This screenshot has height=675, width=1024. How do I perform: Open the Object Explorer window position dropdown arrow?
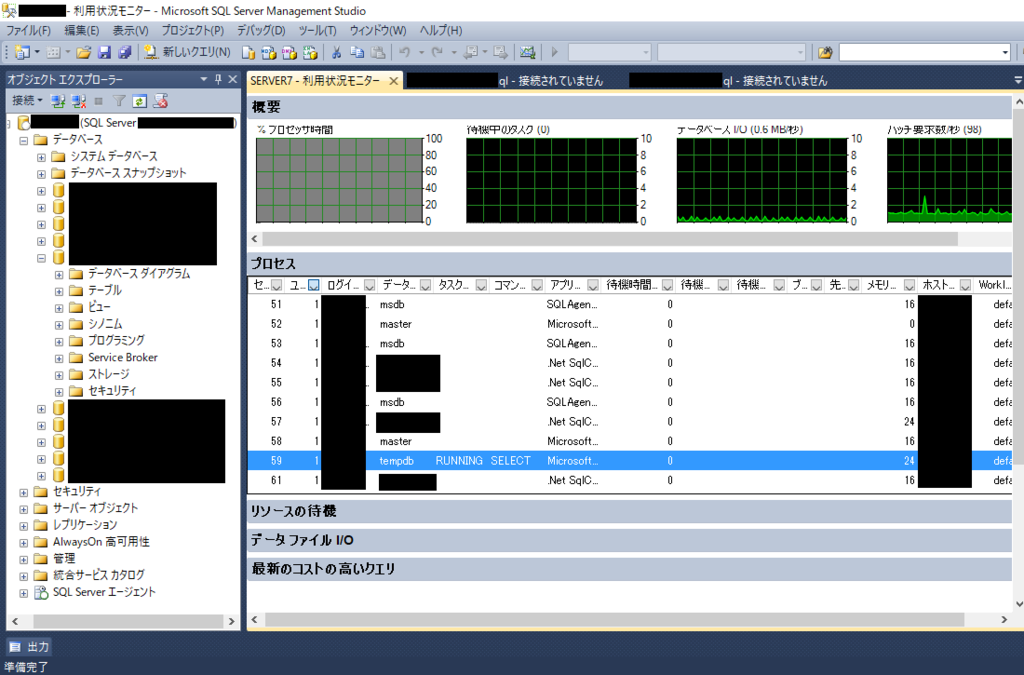pyautogui.click(x=204, y=80)
